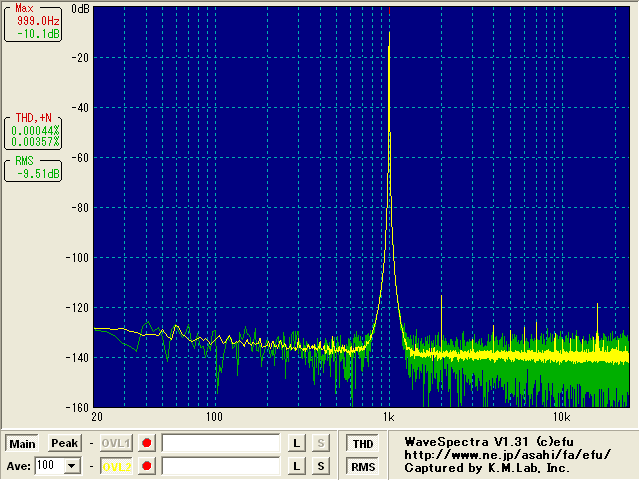Save overlay with OVL2 S button
The image size is (640, 480).
pos(321,466)
